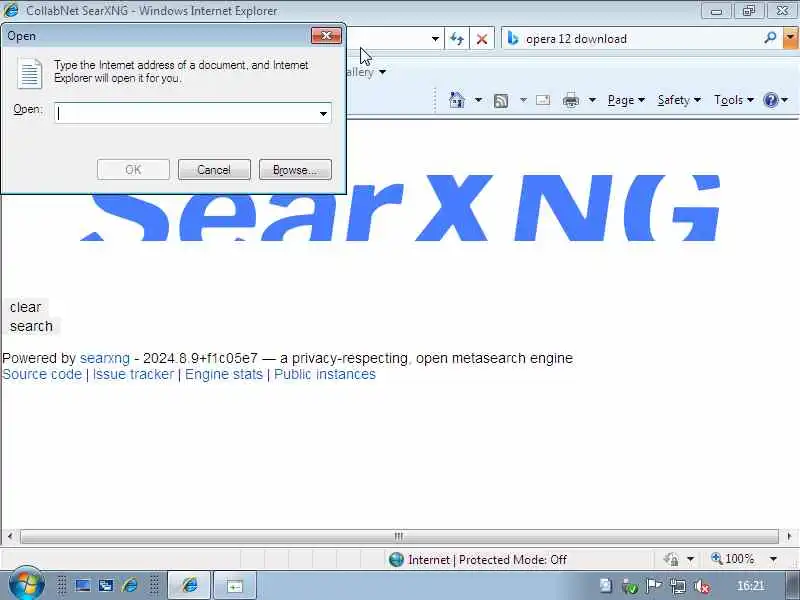Click Internet Explorer quick launch icon
This screenshot has height=600, width=800.
click(x=130, y=585)
